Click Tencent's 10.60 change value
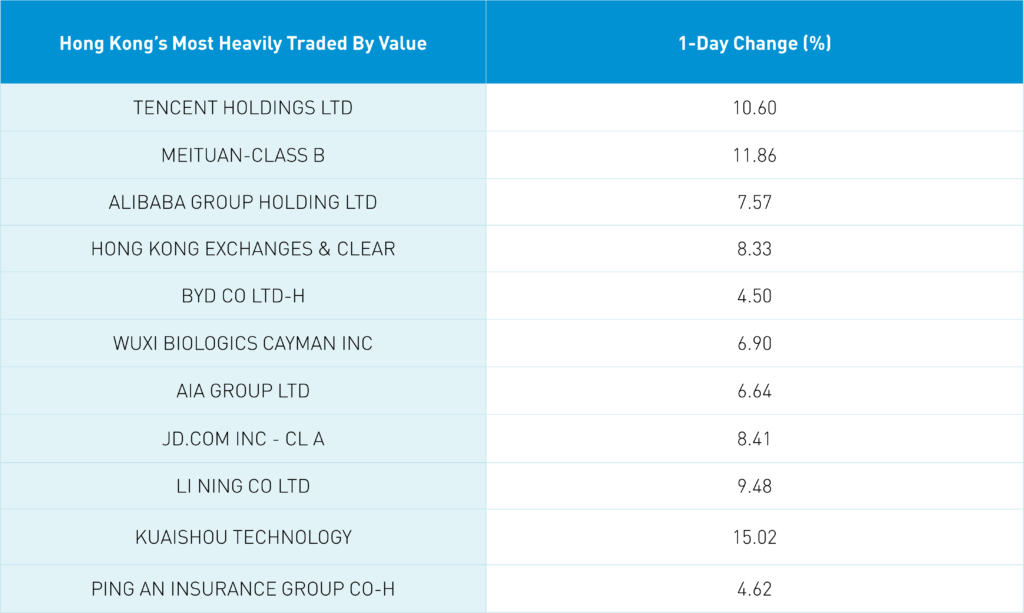Screen dimensions: 1024x613 (x=754, y=108)
